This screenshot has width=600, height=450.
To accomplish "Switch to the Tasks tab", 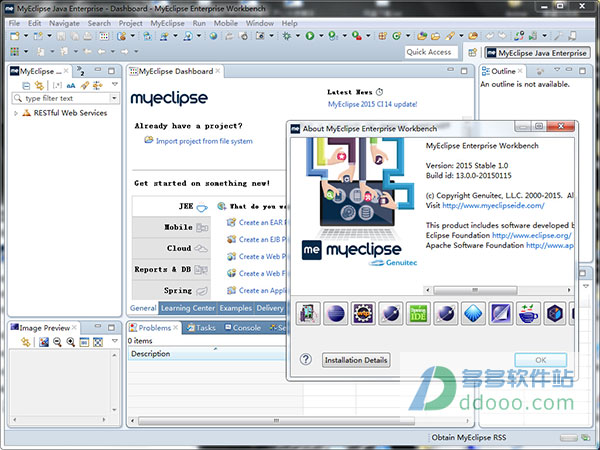I will 201,328.
